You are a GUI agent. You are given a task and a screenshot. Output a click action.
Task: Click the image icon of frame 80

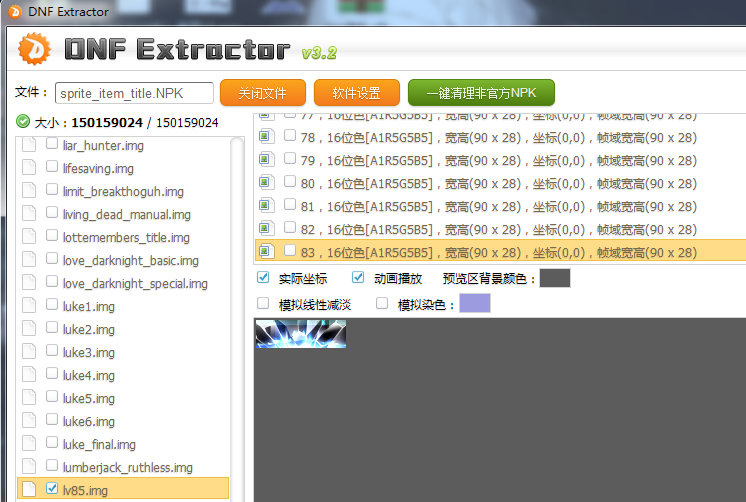[267, 182]
